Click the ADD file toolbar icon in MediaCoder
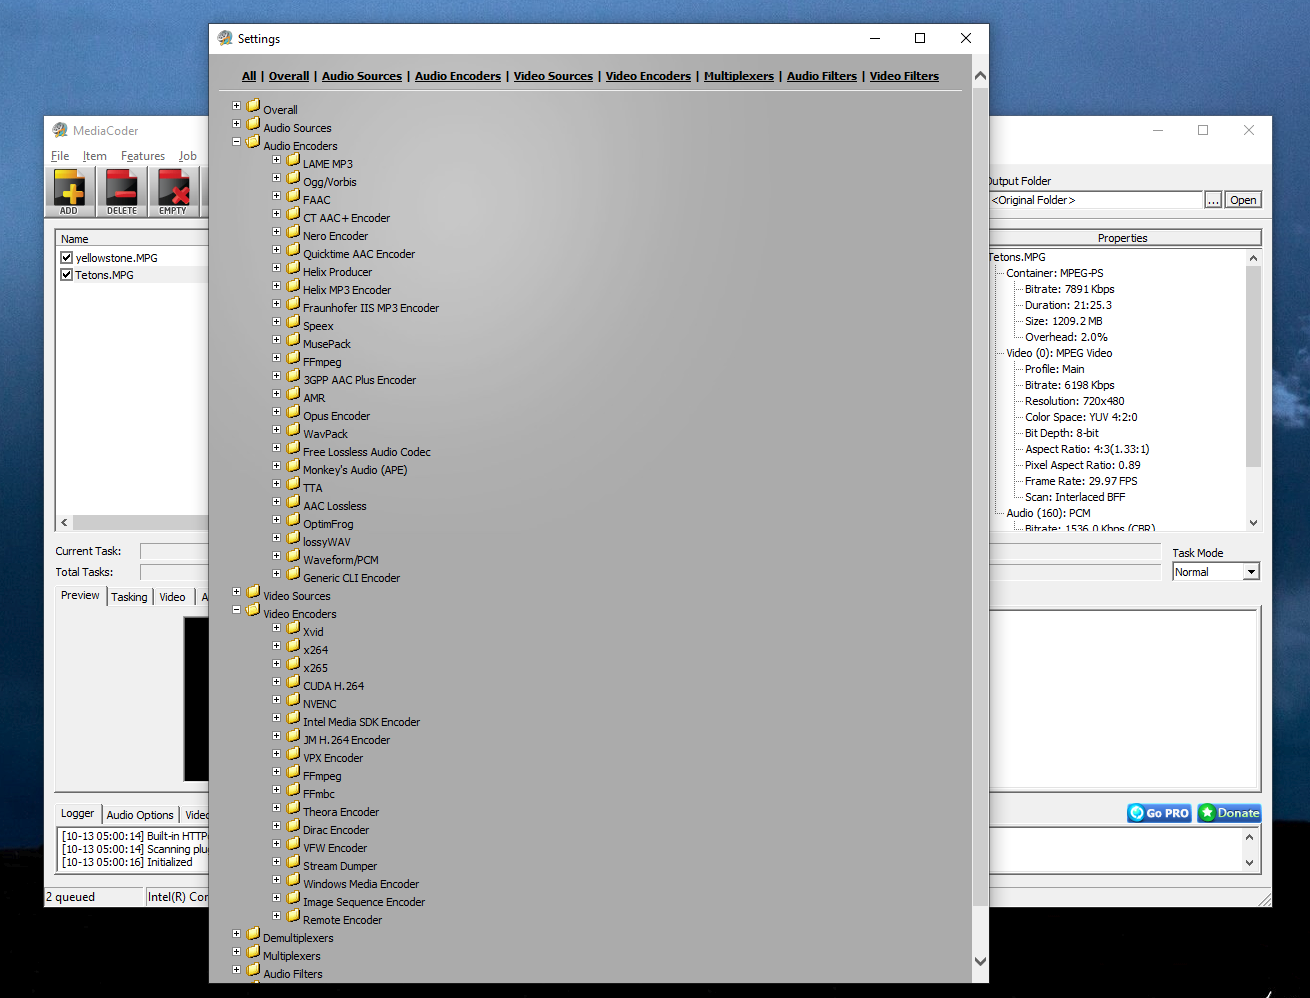This screenshot has height=998, width=1310. [x=69, y=191]
